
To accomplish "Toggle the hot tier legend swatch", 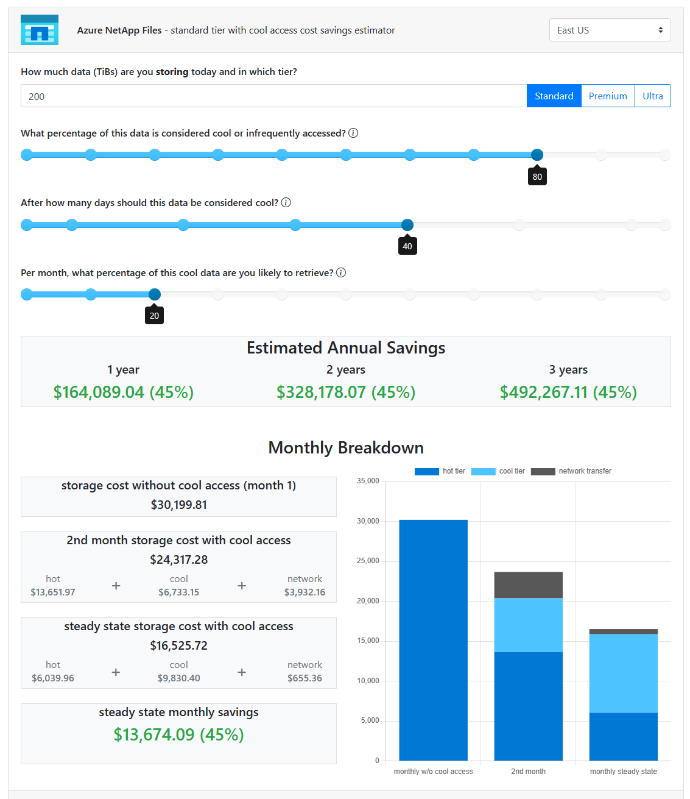I will (427, 471).
